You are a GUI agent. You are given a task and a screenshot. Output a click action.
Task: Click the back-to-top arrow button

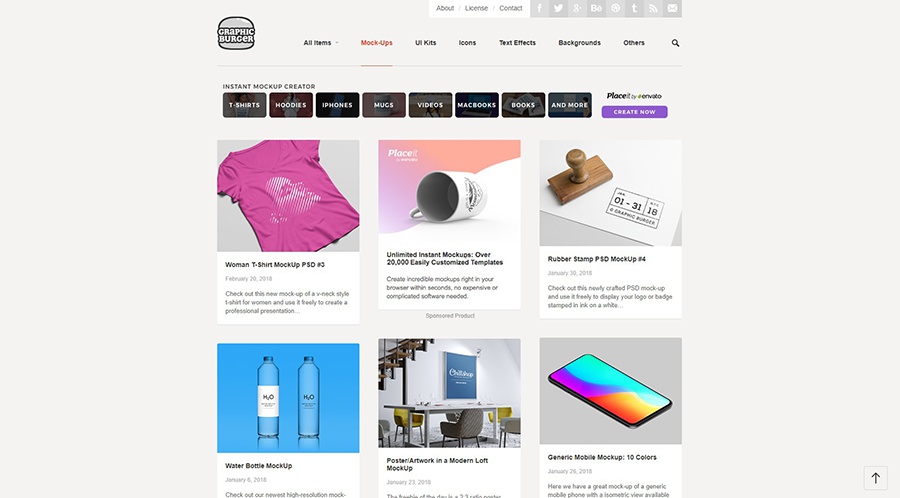[x=876, y=478]
